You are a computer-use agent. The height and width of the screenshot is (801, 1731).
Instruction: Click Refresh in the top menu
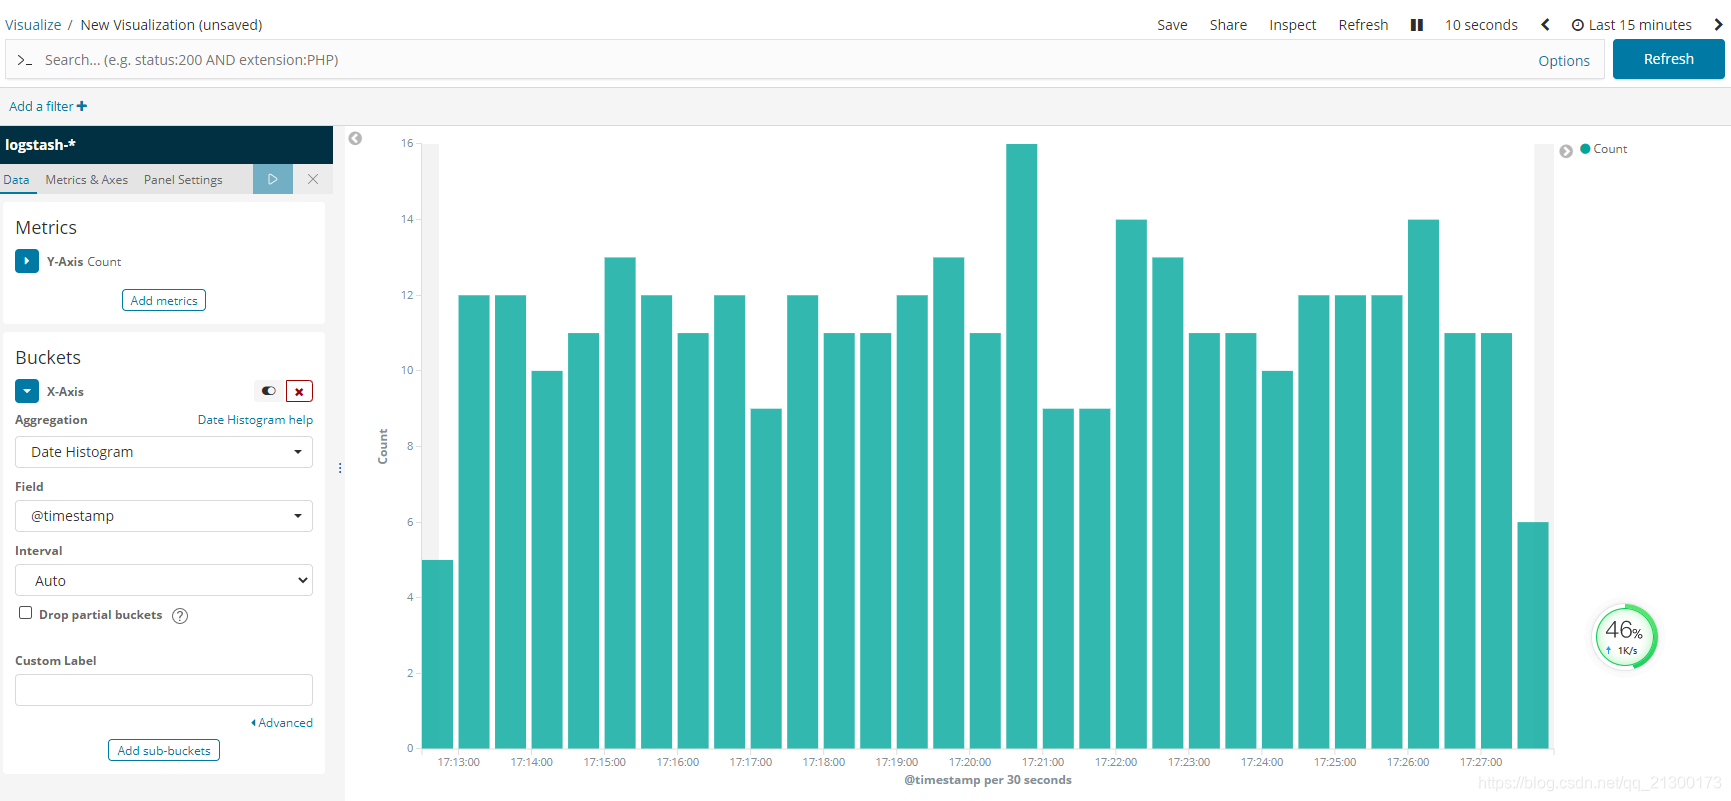[x=1363, y=25]
